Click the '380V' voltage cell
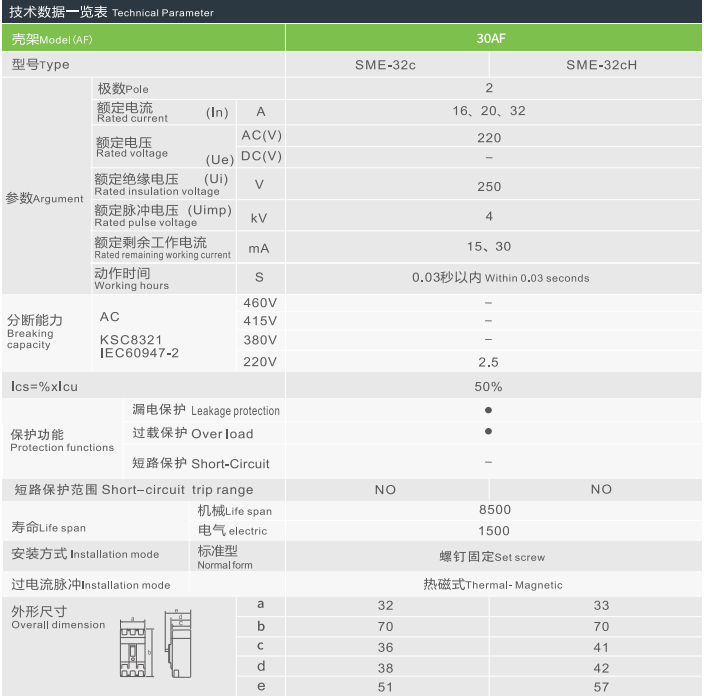Screen dimensions: 704x698 [260, 340]
